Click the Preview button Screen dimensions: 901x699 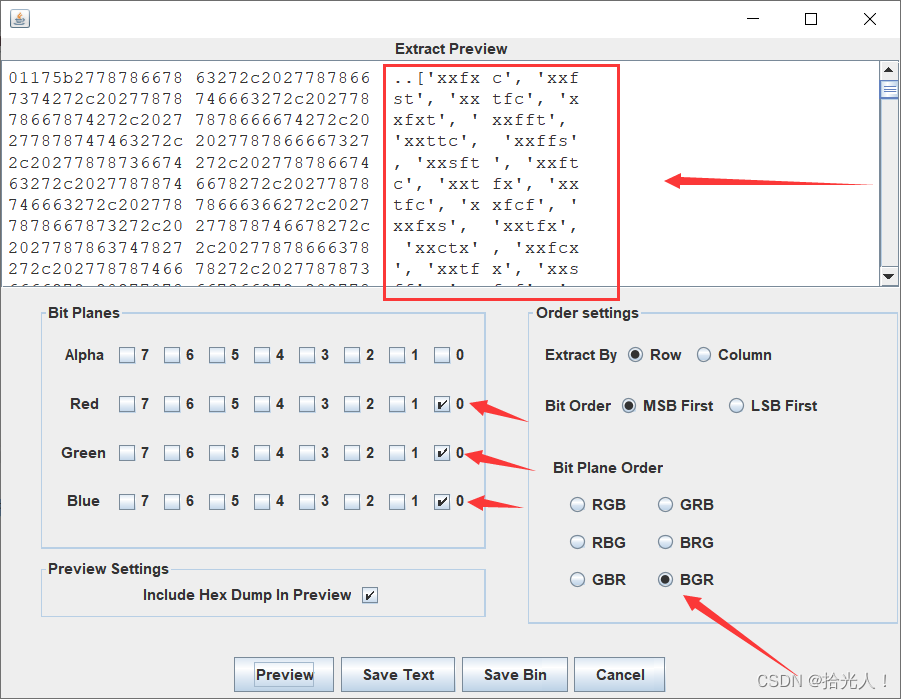pos(284,674)
